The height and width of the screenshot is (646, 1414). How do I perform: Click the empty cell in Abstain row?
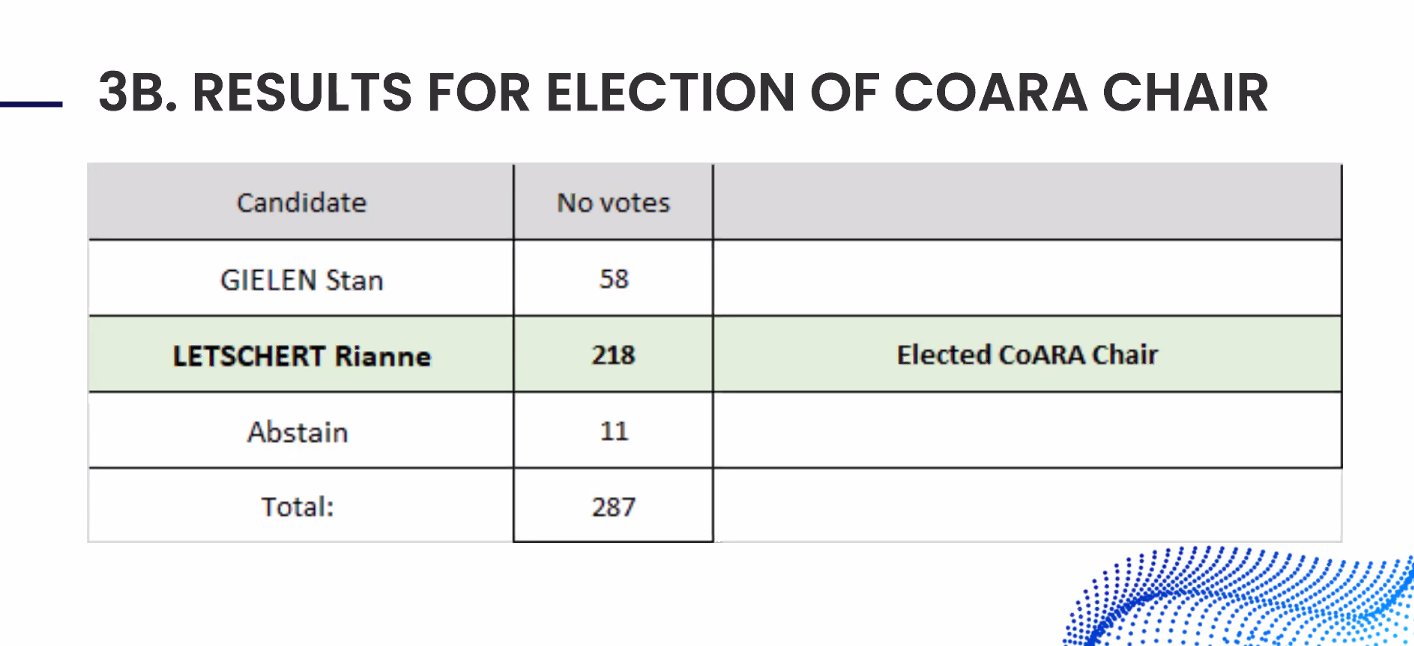point(1027,431)
